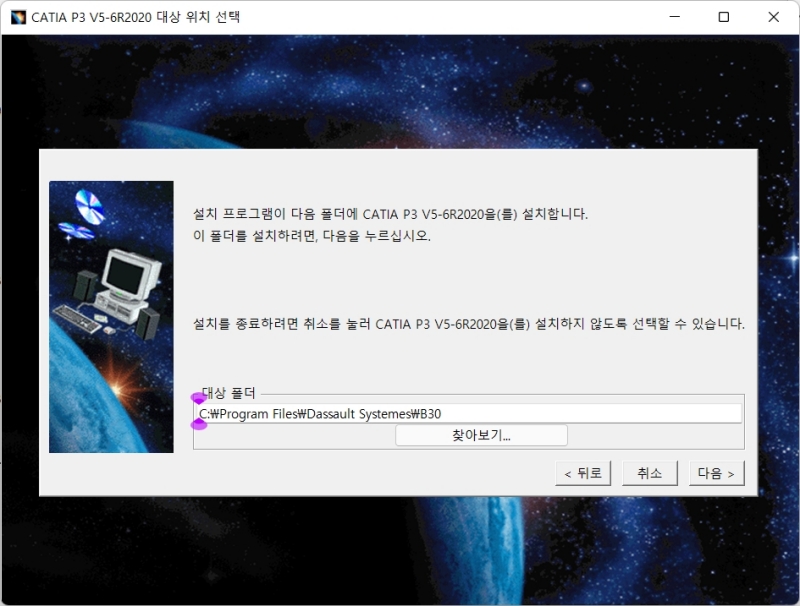
Task: Open the 찾아보기... browse folder dialog
Action: point(481,435)
